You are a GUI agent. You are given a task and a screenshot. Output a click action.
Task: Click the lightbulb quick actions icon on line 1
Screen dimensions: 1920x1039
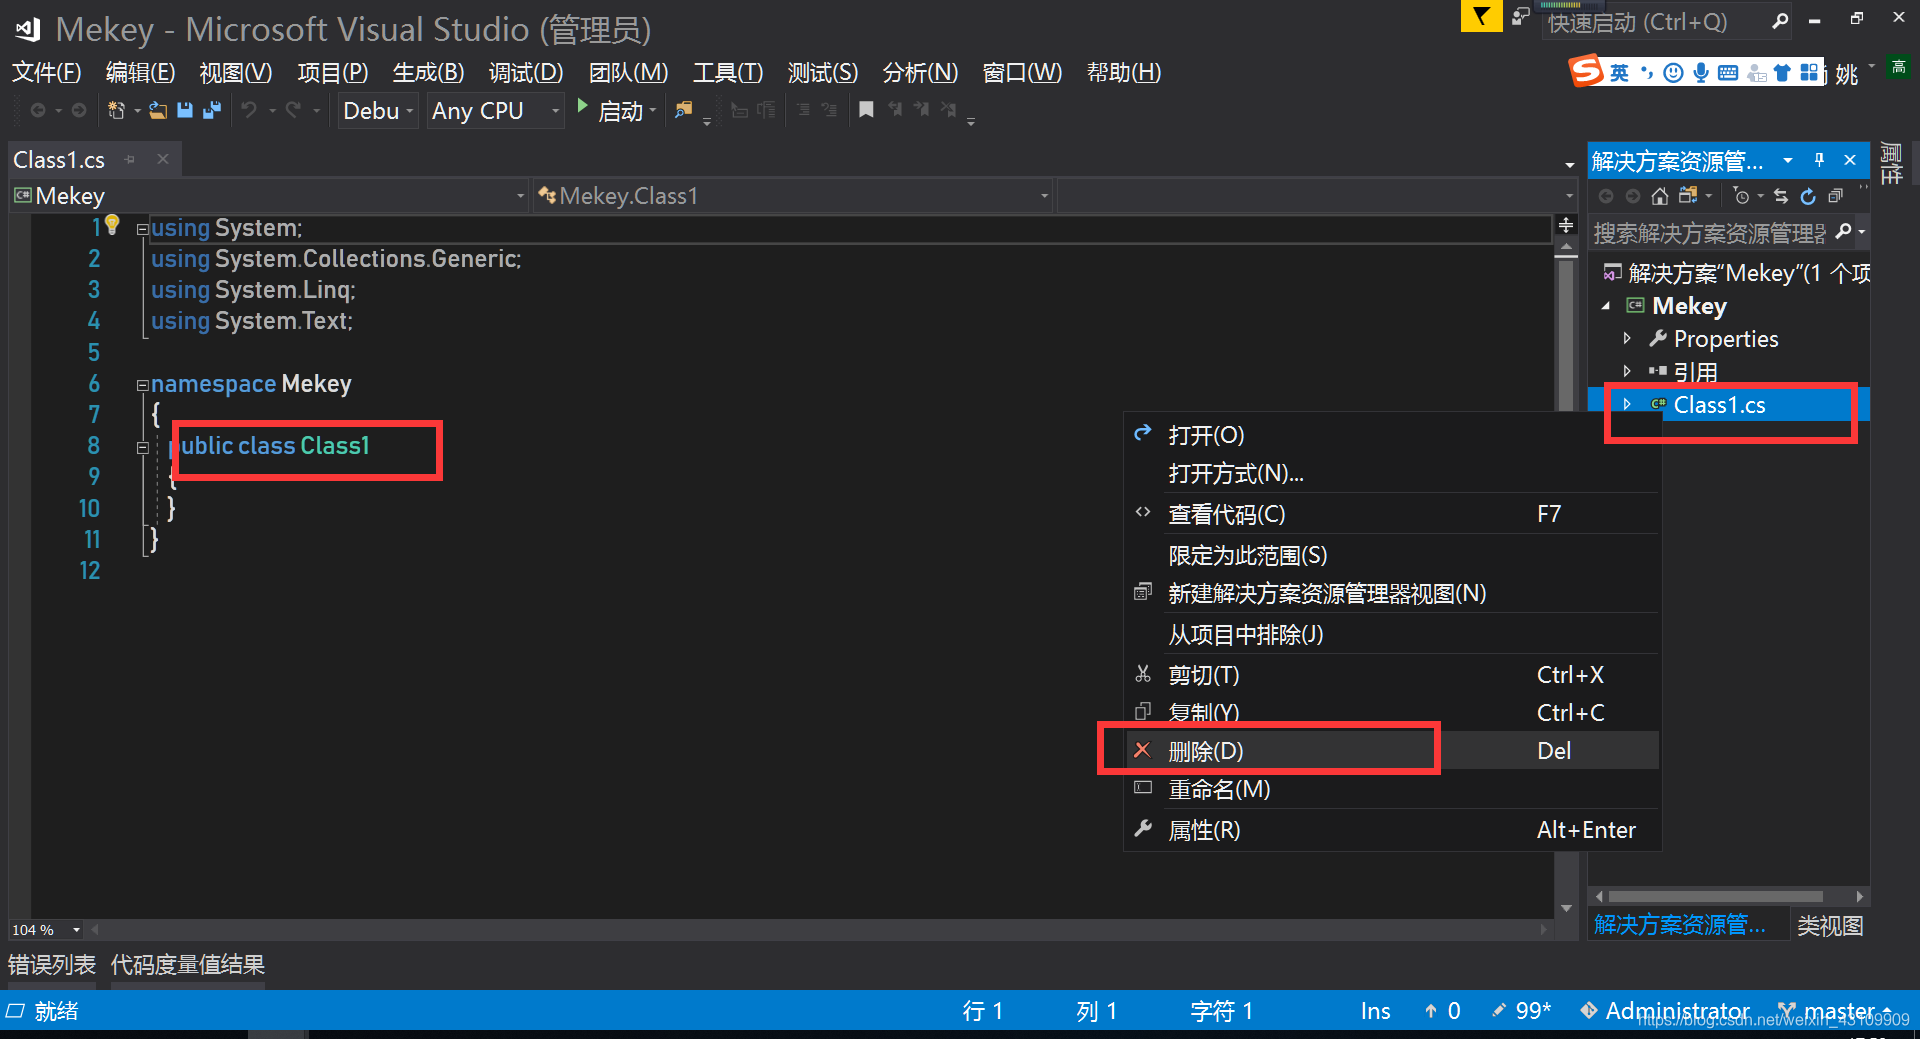coord(112,225)
